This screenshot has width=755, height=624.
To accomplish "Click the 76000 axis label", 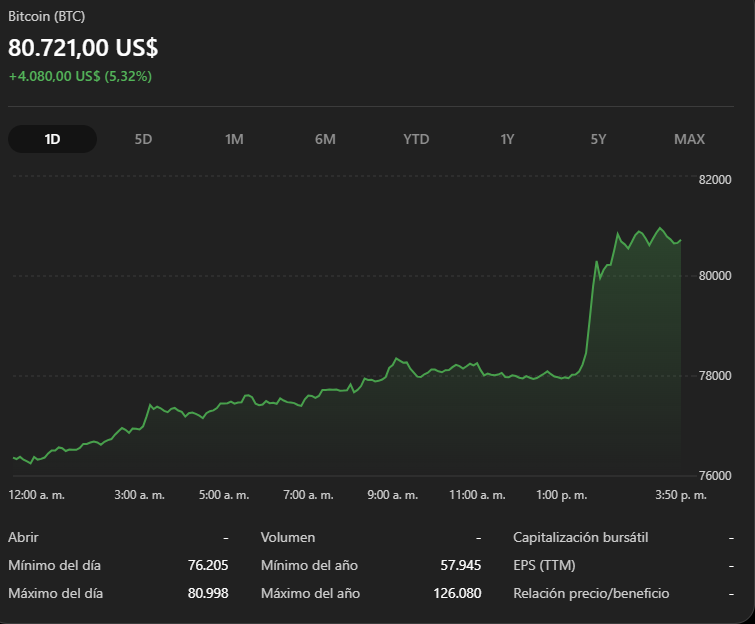I will (x=715, y=476).
